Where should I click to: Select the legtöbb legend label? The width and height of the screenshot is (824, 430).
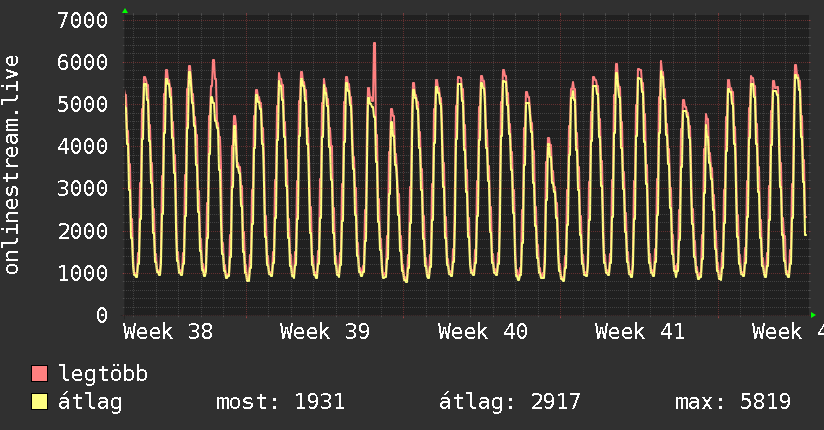[x=104, y=374]
